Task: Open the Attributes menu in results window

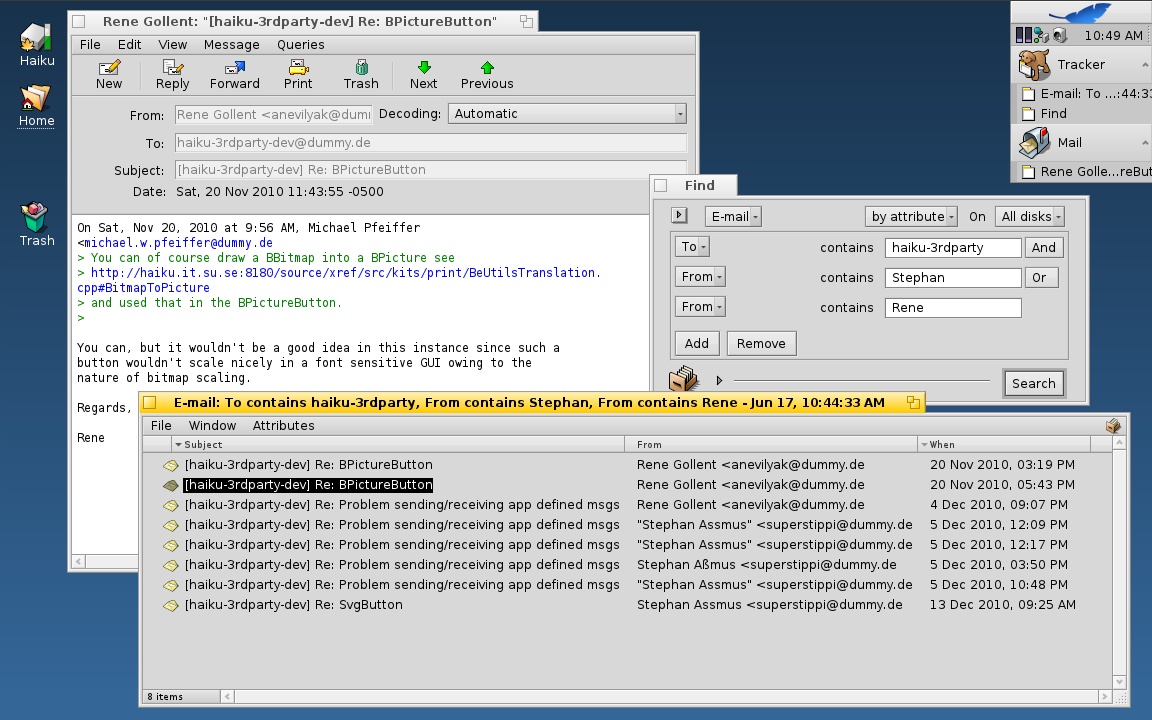Action: click(283, 425)
